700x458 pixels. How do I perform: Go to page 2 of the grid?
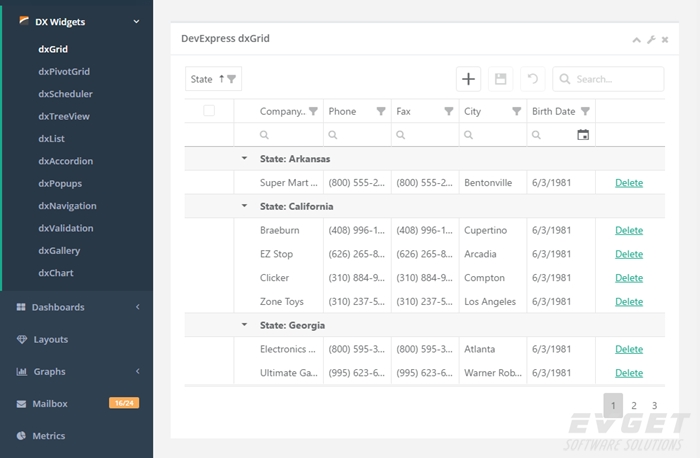click(x=634, y=405)
